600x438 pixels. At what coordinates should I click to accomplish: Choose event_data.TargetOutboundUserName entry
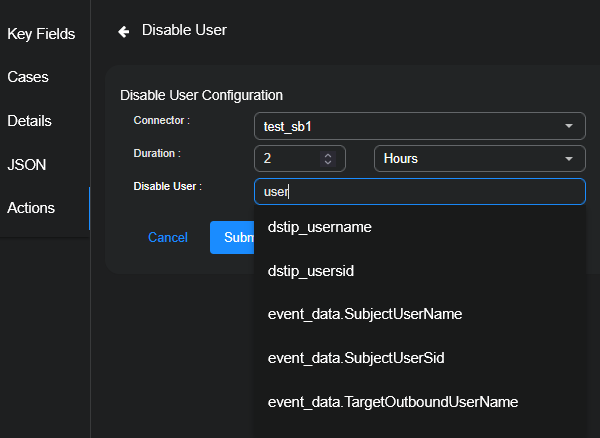(x=393, y=402)
